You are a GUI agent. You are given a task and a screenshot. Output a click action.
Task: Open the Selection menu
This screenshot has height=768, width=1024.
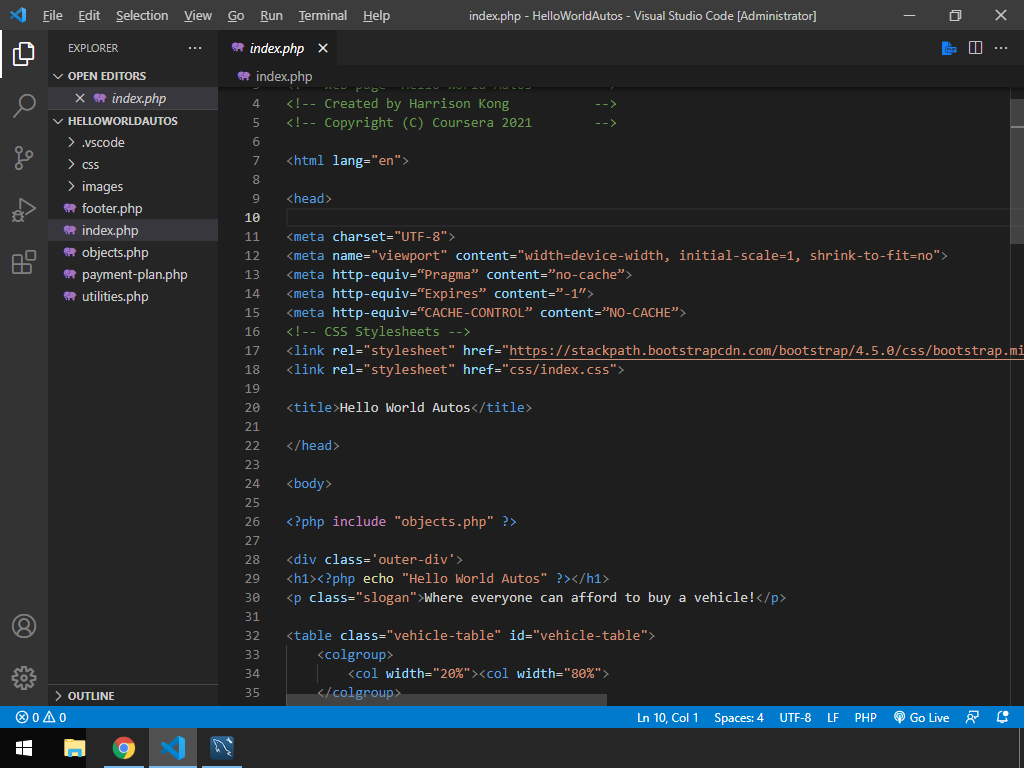click(x=142, y=15)
